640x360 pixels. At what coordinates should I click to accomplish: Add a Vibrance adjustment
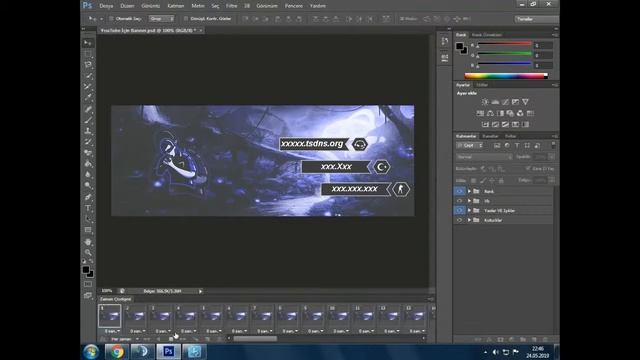point(525,102)
